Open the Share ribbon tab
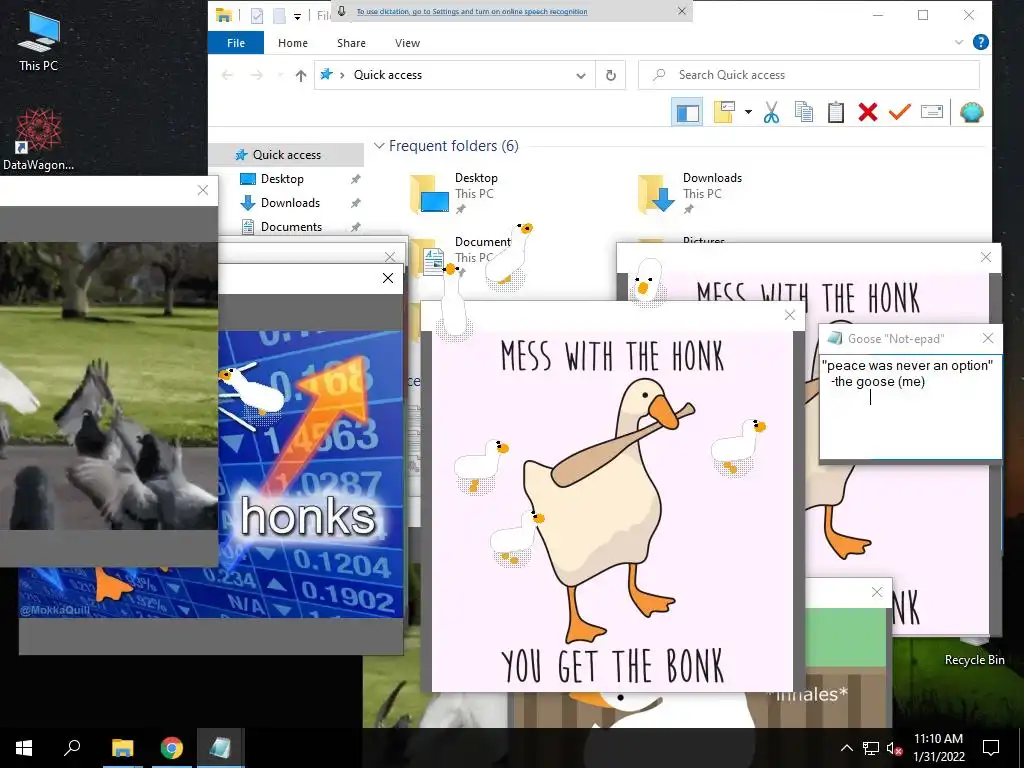1024x768 pixels. (x=351, y=43)
